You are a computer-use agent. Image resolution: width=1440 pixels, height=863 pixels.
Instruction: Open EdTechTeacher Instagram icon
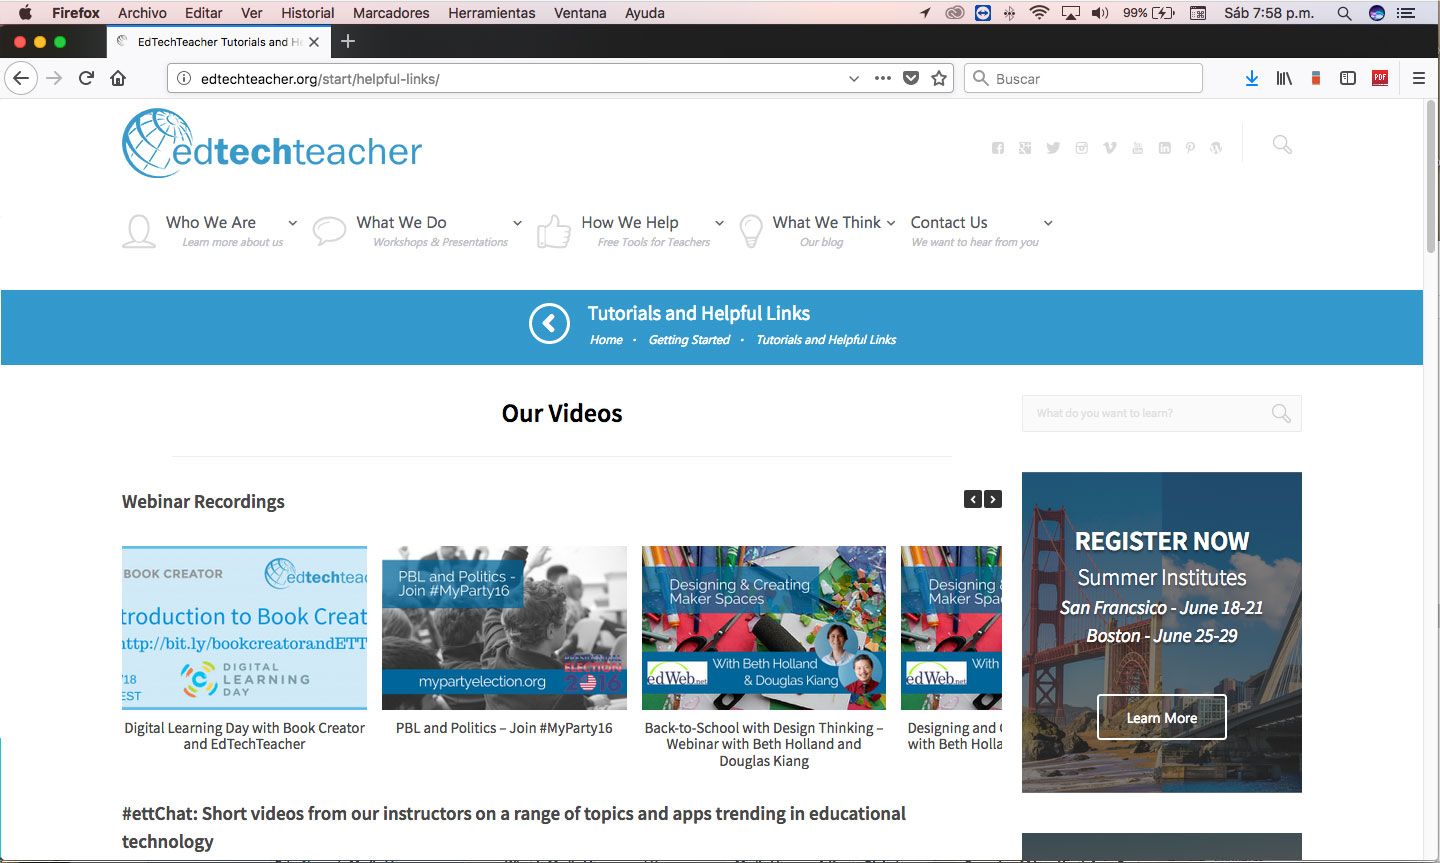click(1081, 148)
